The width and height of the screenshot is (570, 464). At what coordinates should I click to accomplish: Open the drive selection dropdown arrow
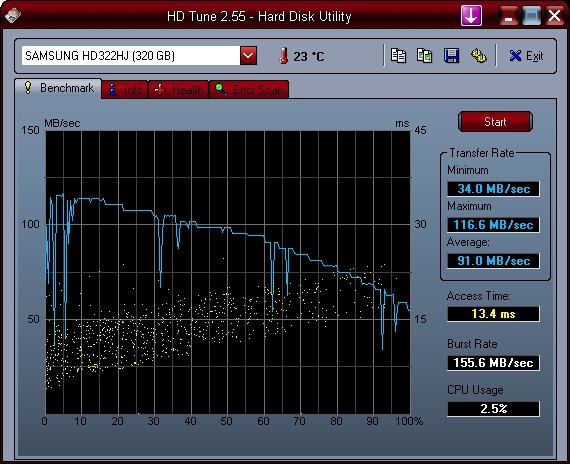tap(248, 56)
